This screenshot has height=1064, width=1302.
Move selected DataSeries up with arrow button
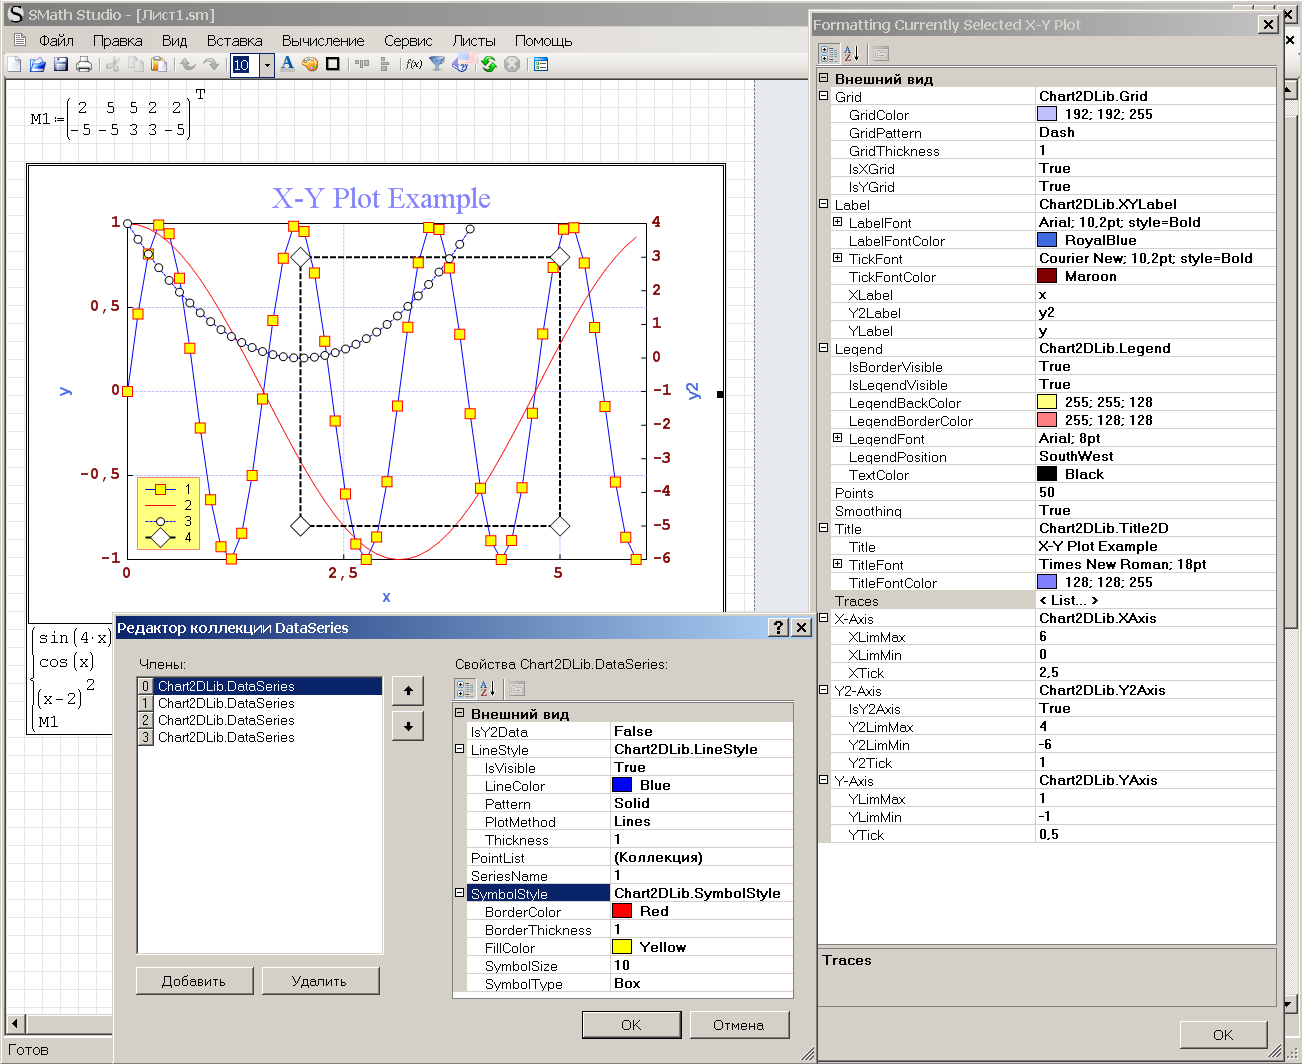click(408, 691)
